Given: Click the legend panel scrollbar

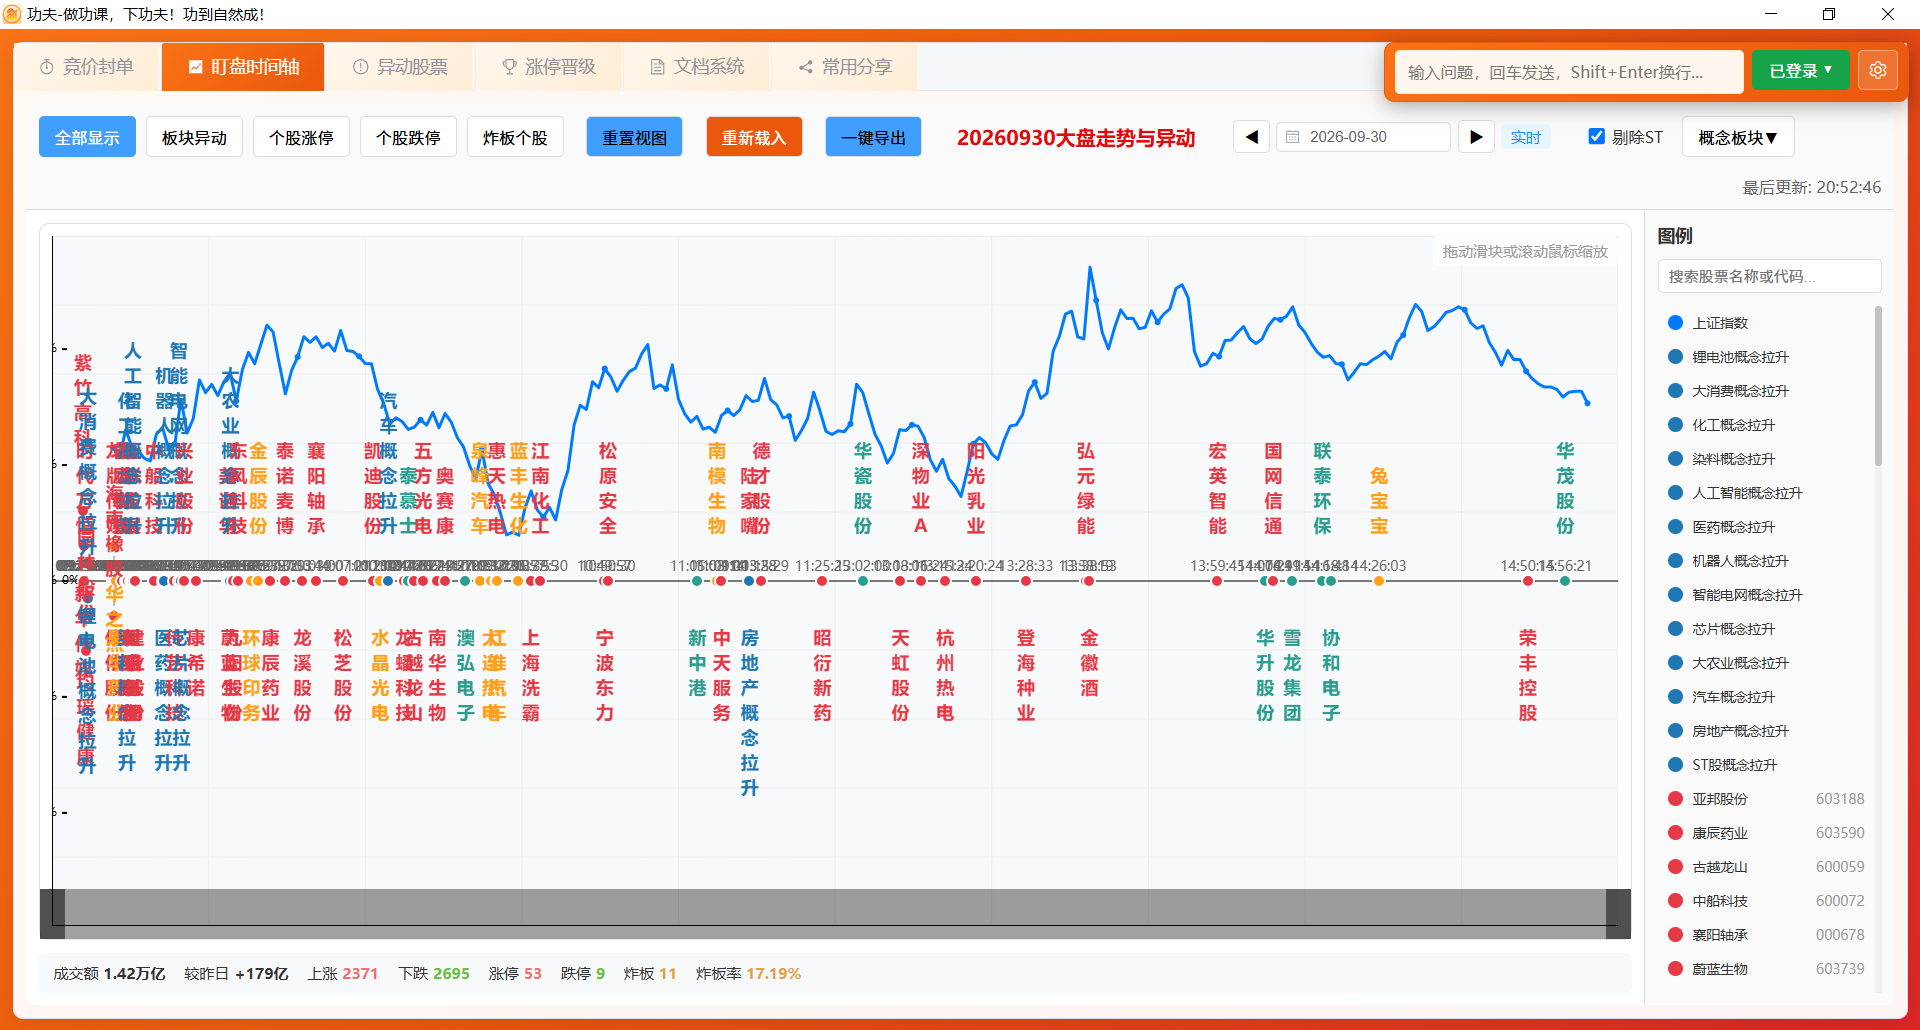Looking at the screenshot, I should (1878, 386).
